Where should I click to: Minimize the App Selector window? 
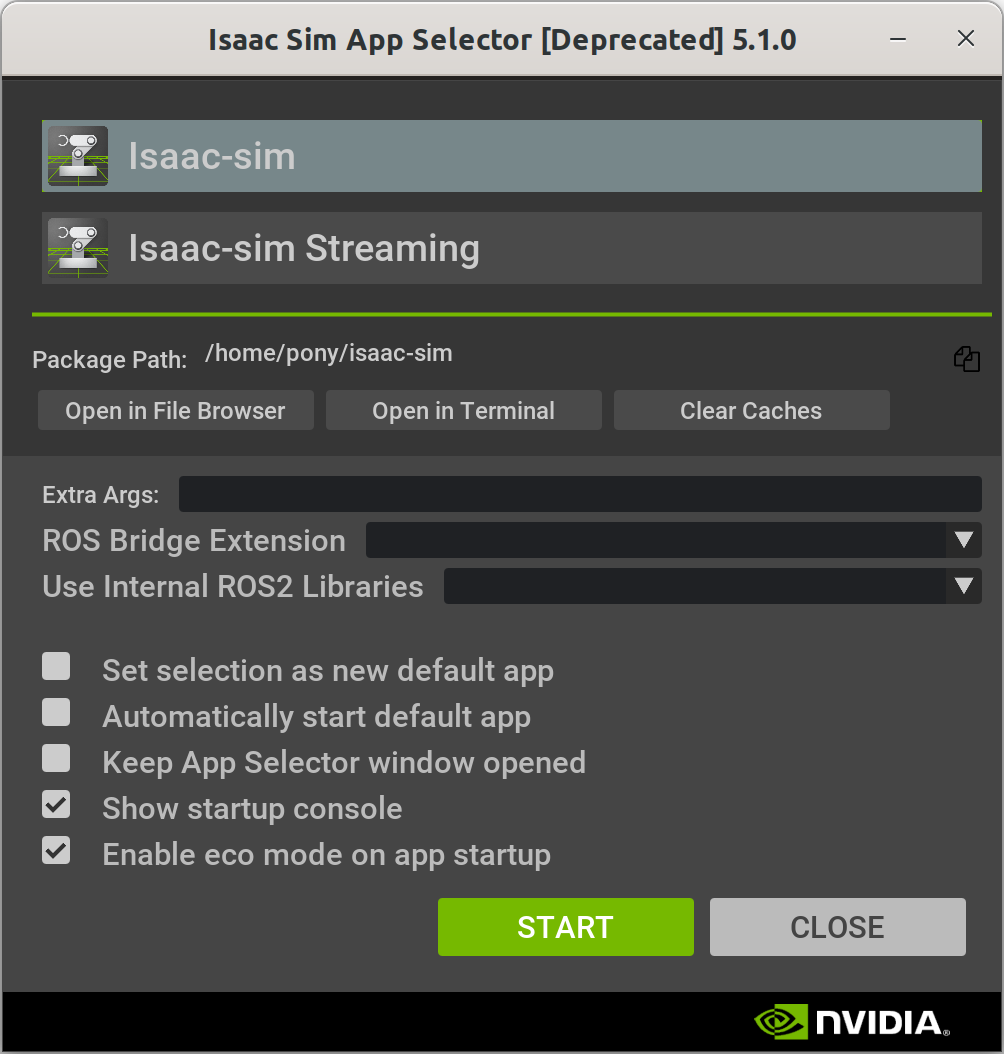898,39
